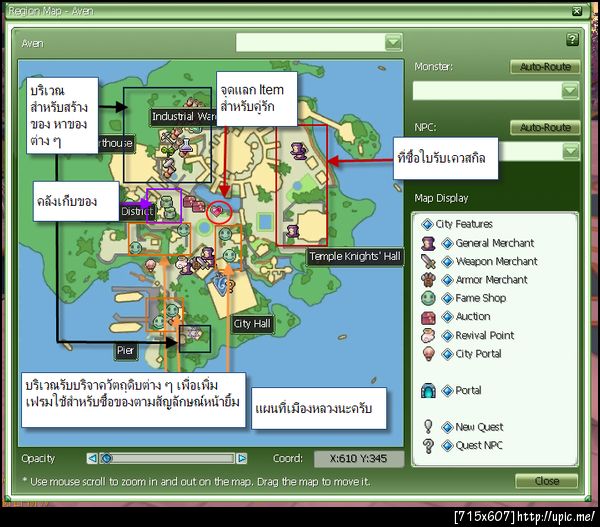Click the merchant icon in the upper Temple district
Screen dimensions: 600x527
point(298,151)
